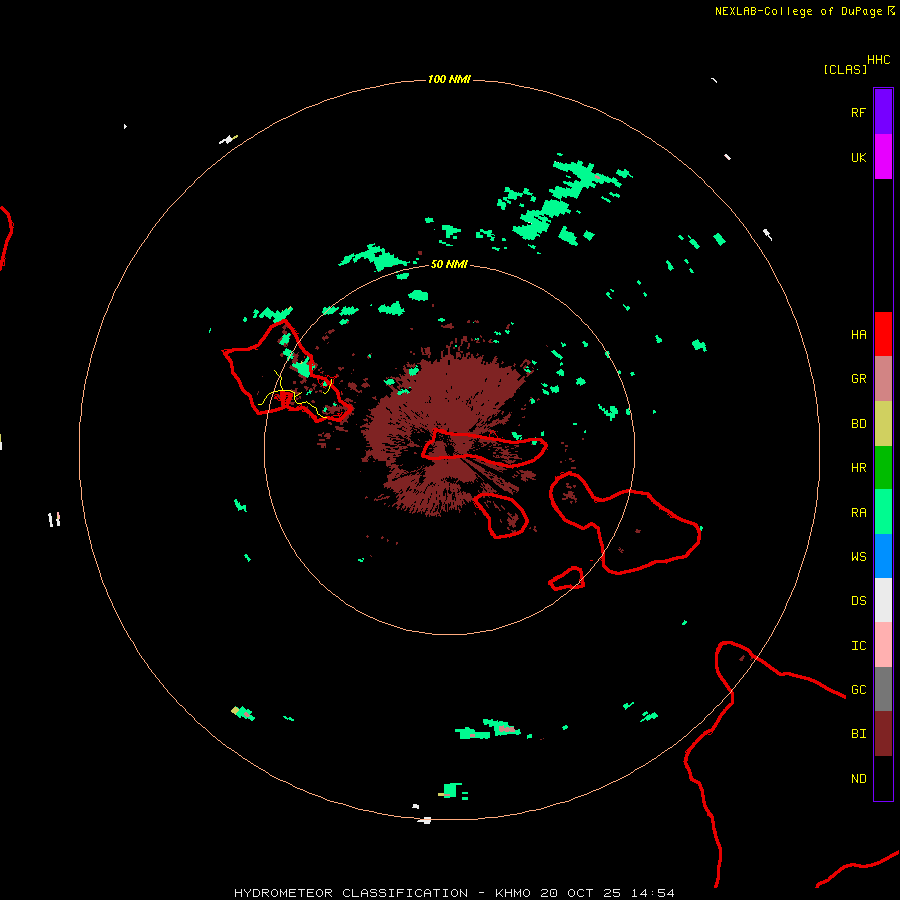Click the RF purple legend swatch
The width and height of the screenshot is (900, 900).
click(x=883, y=111)
